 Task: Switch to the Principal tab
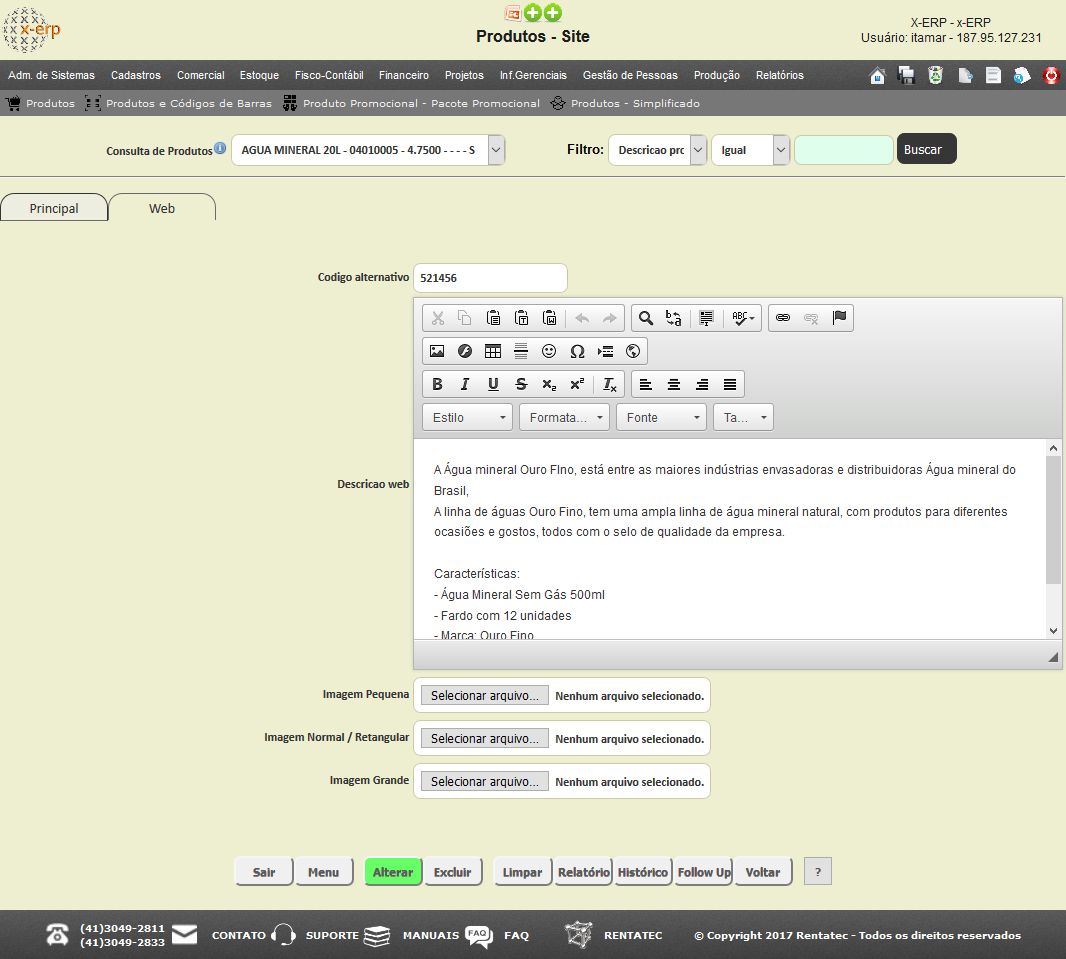point(54,208)
